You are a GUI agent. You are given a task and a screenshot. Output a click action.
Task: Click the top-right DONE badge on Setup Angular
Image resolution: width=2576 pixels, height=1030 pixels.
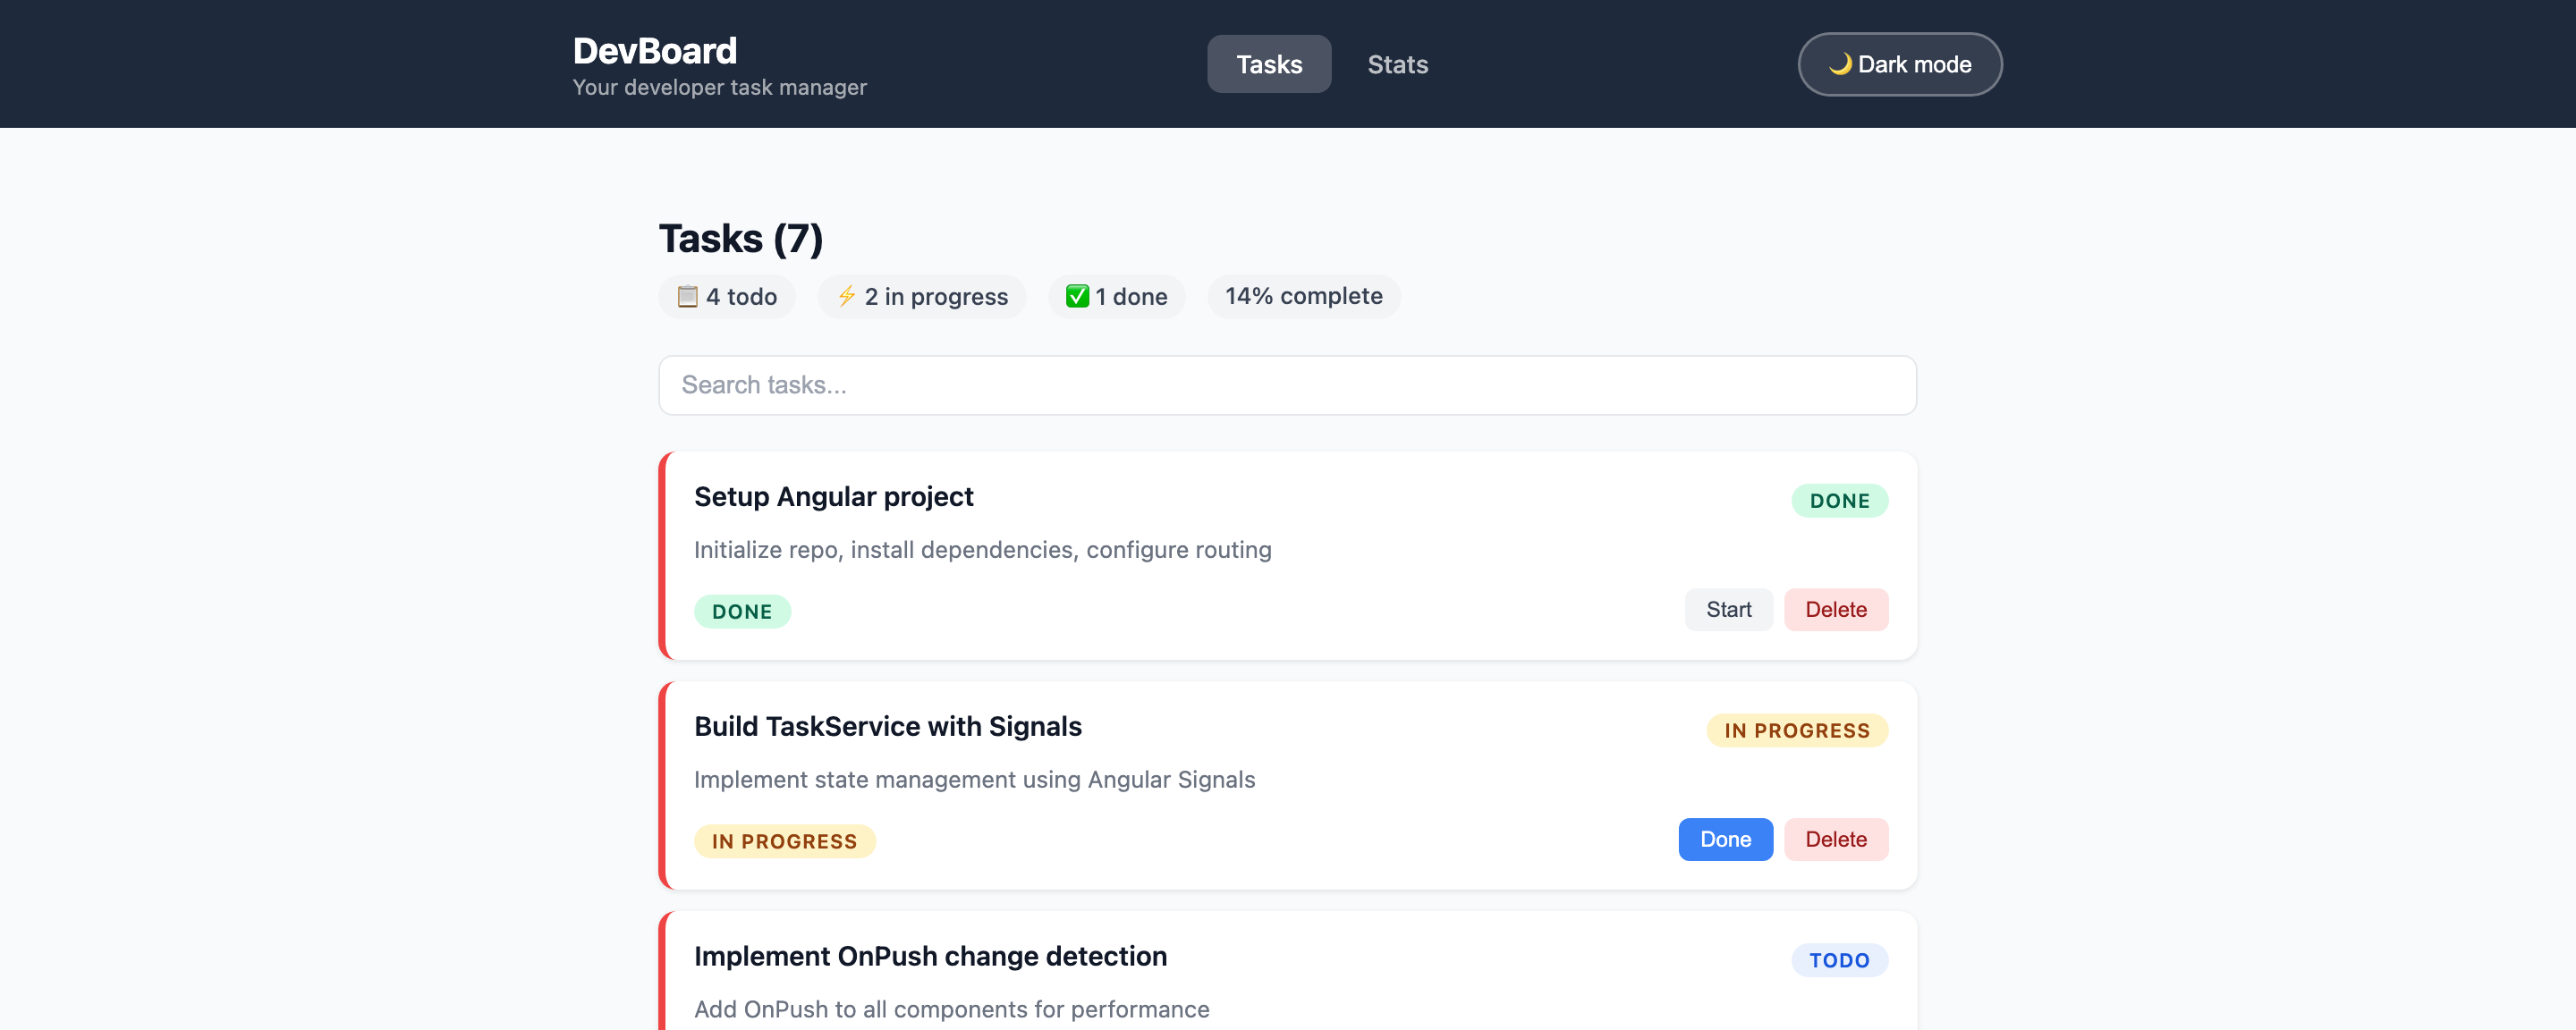click(x=1839, y=501)
